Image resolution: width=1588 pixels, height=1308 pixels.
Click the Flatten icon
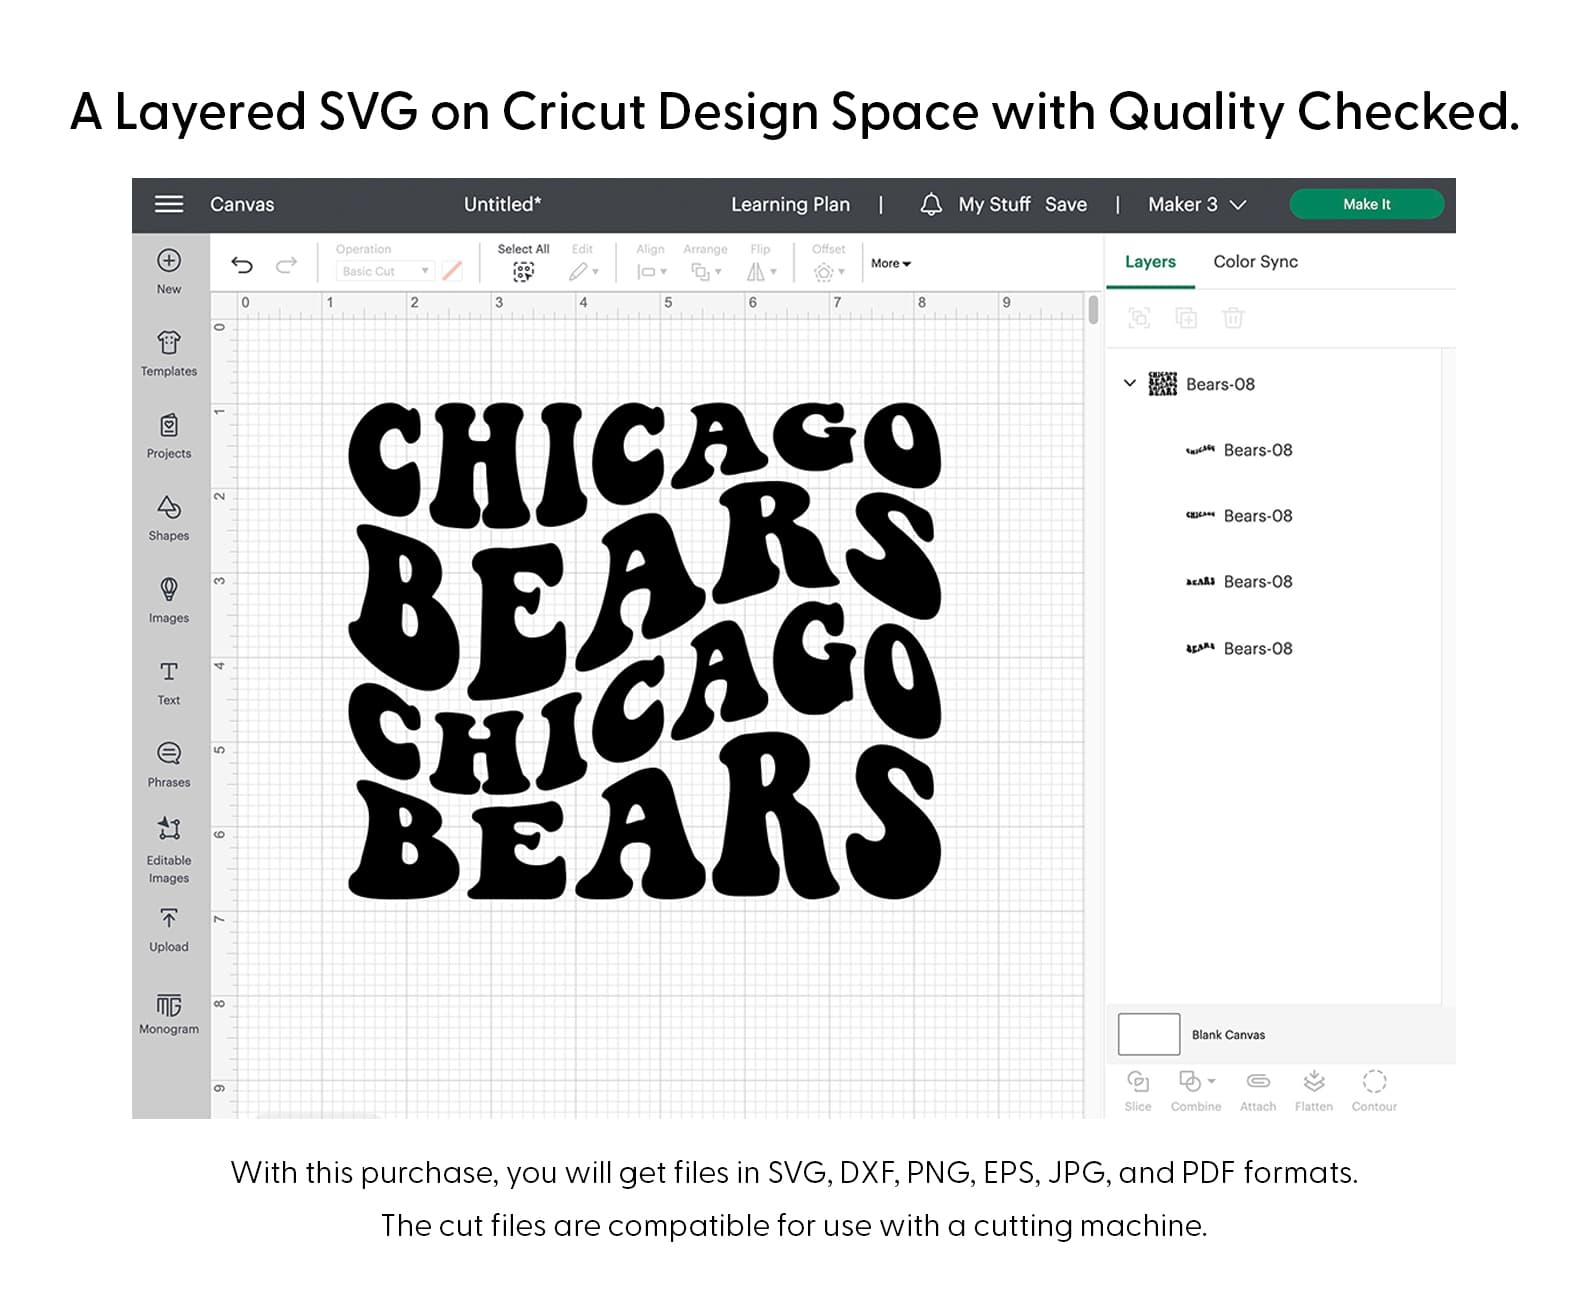(x=1314, y=1081)
